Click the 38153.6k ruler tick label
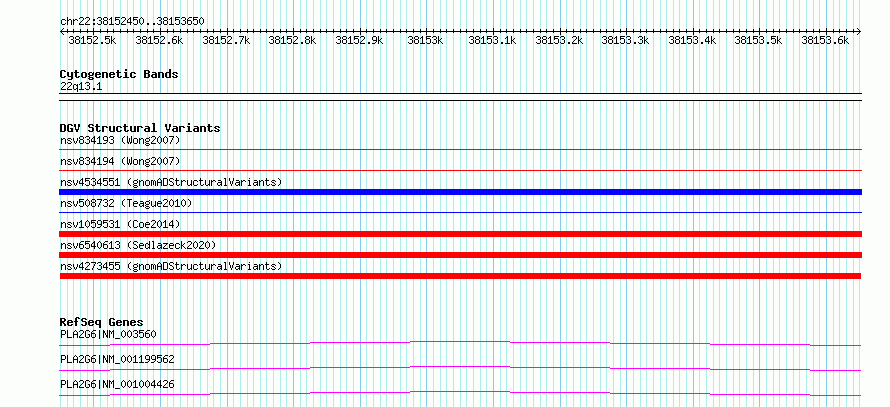The image size is (890, 407). click(x=825, y=41)
